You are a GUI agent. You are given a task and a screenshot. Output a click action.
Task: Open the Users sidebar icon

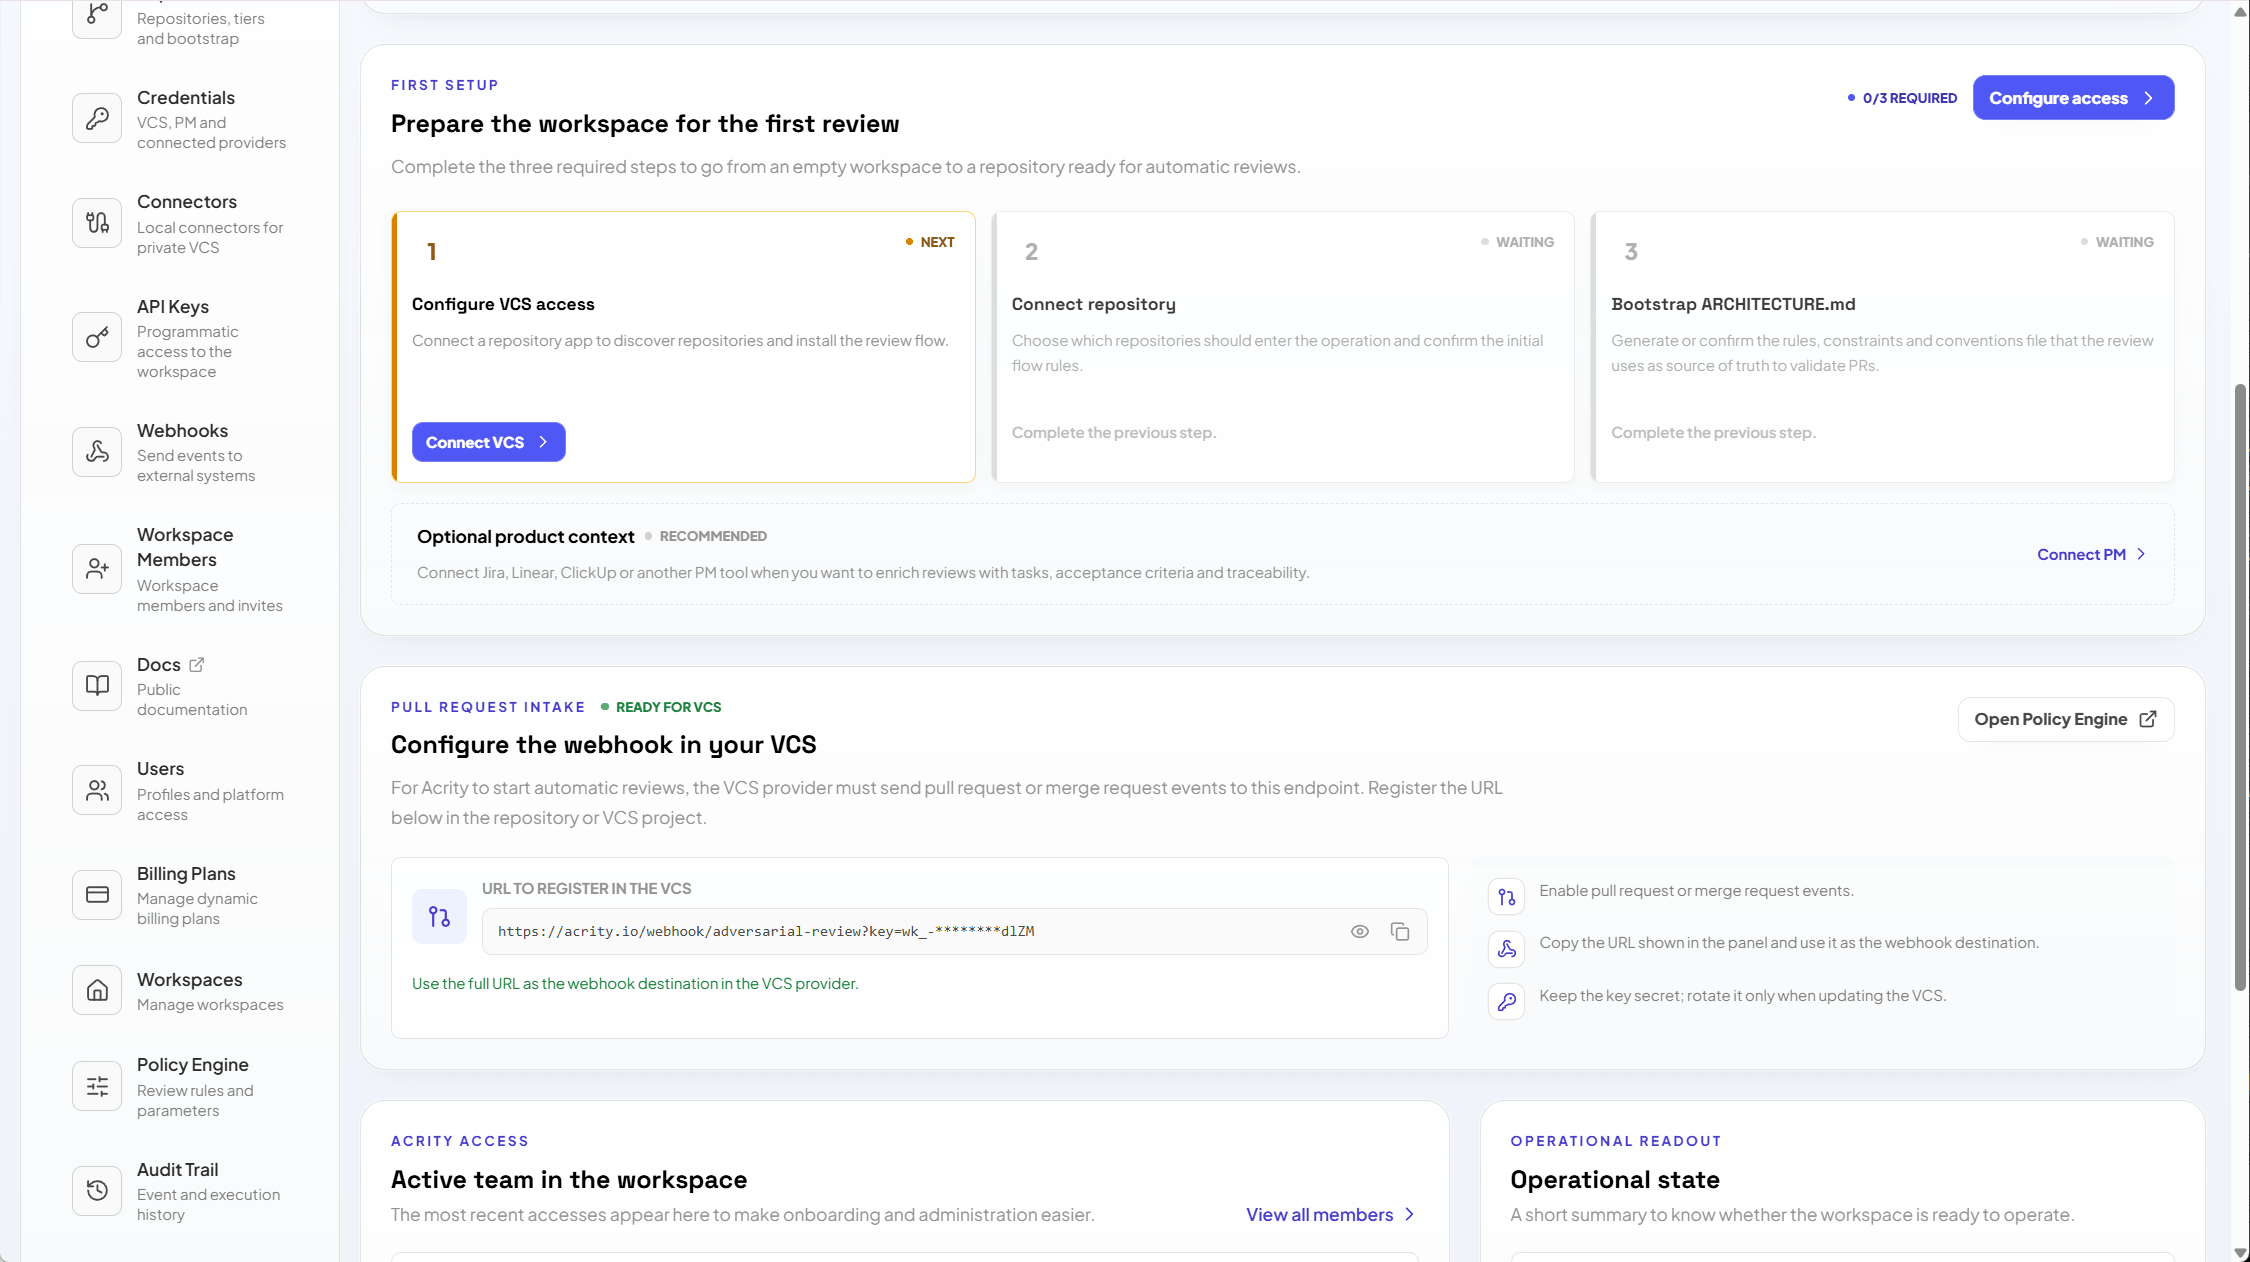pyautogui.click(x=97, y=790)
